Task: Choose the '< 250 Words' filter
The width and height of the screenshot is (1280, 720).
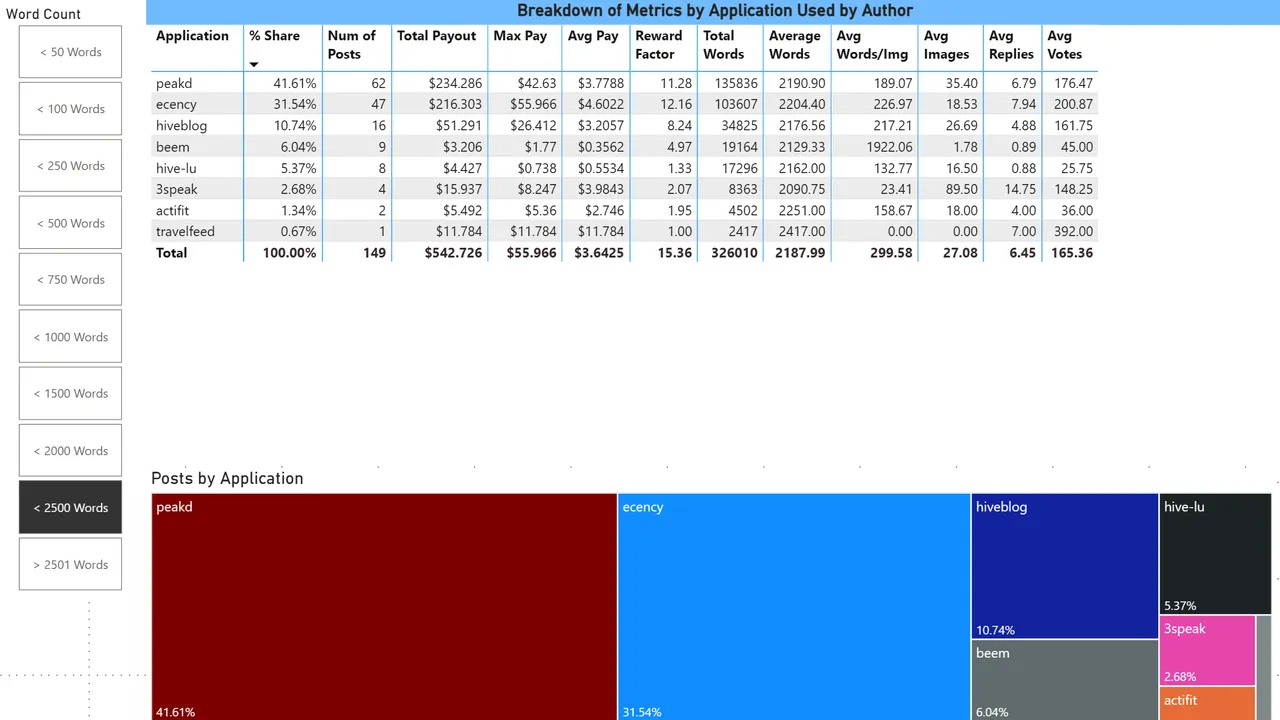Action: click(70, 166)
